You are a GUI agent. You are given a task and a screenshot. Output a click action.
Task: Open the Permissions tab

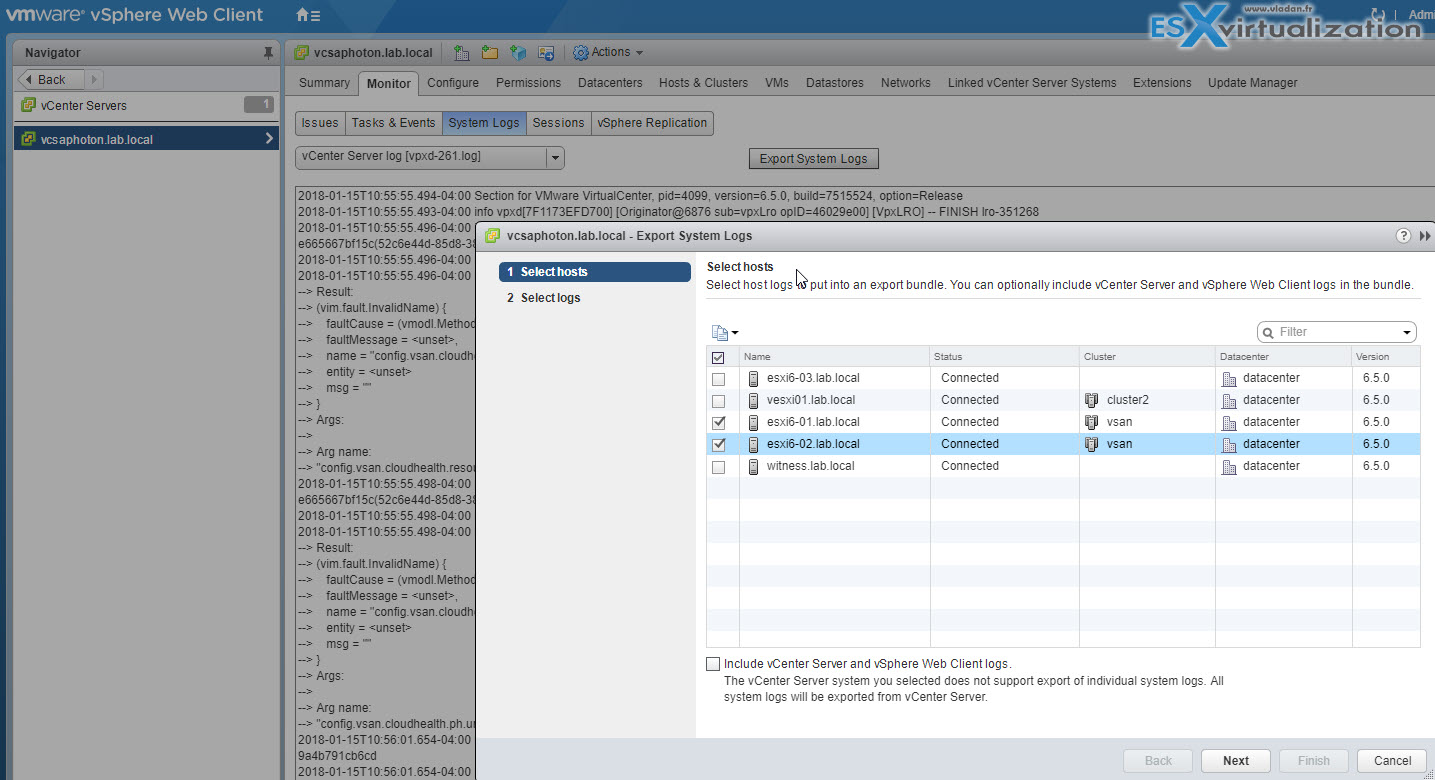pos(528,83)
